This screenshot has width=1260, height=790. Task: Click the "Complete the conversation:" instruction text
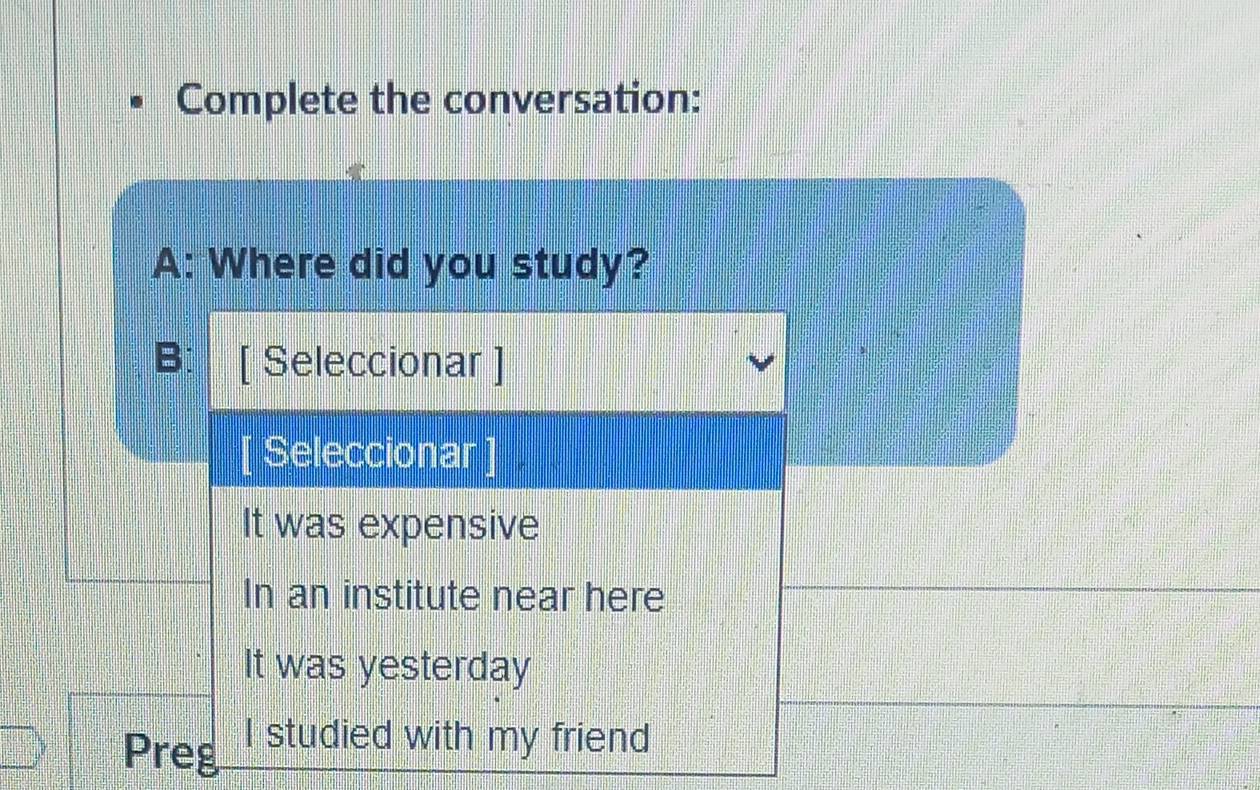tap(438, 101)
